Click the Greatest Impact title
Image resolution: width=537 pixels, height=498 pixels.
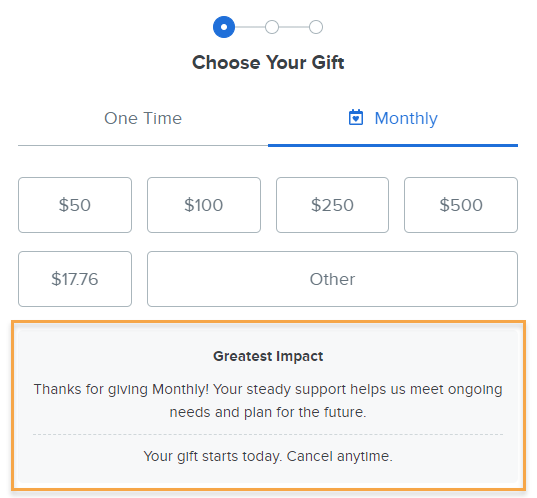click(x=268, y=356)
